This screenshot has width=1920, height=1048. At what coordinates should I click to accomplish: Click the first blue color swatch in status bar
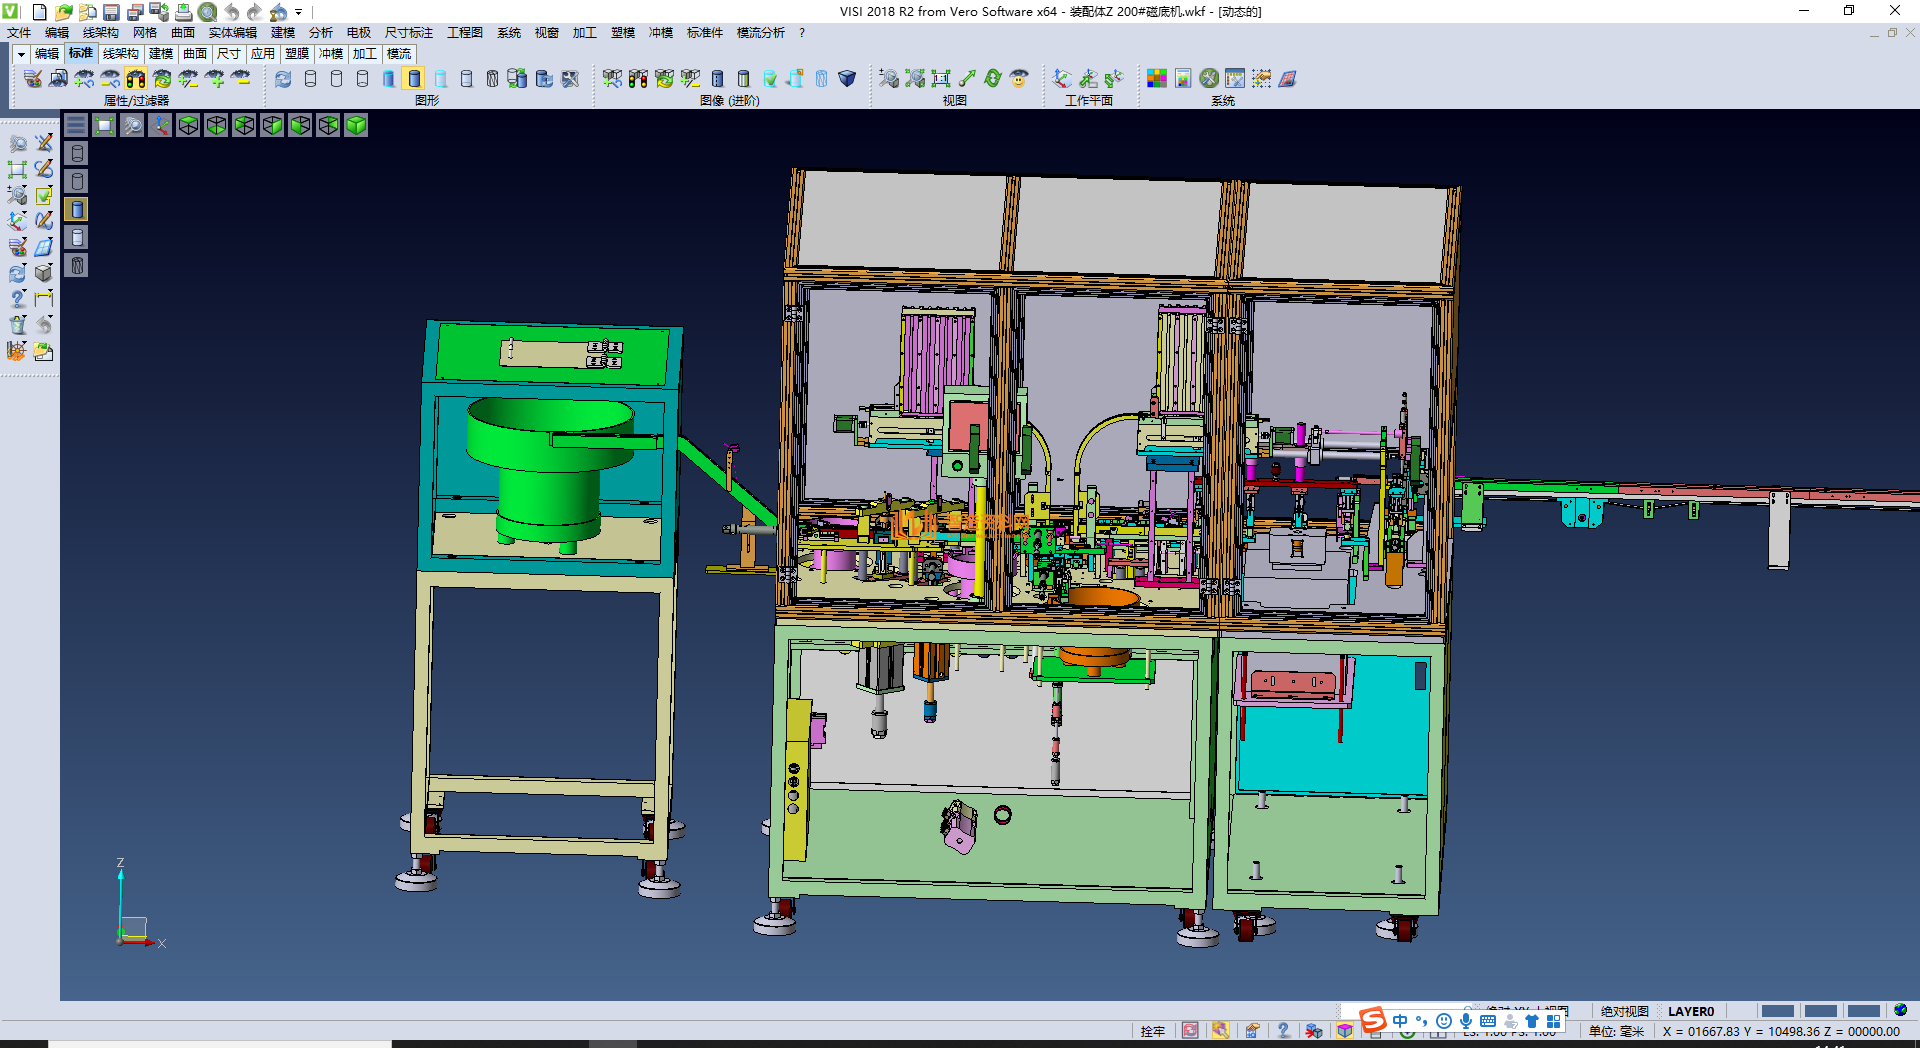[1777, 1011]
